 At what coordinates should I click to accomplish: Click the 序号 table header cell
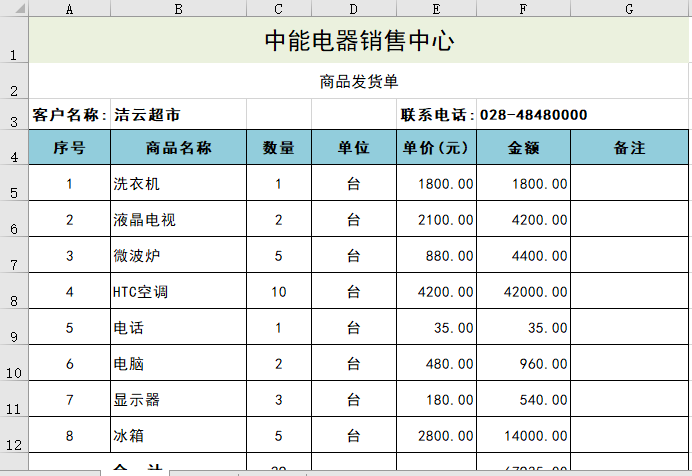pos(69,148)
